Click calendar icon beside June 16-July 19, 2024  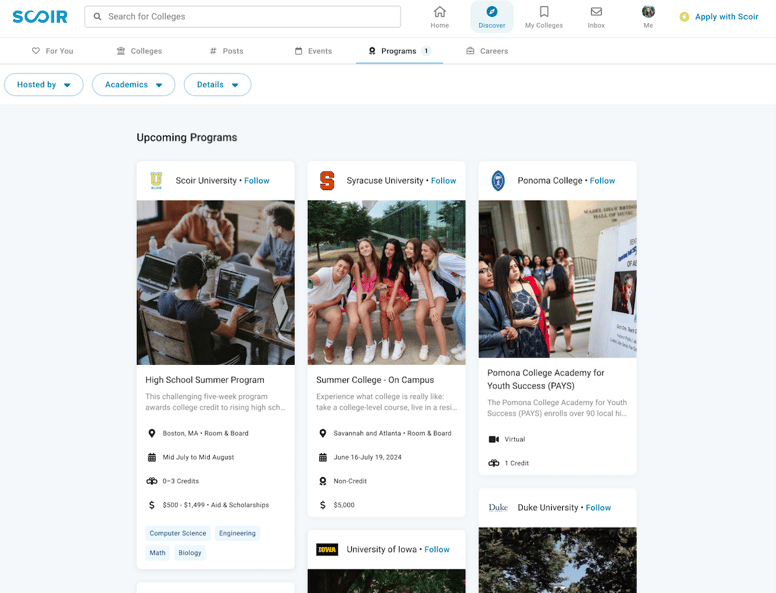(x=323, y=457)
